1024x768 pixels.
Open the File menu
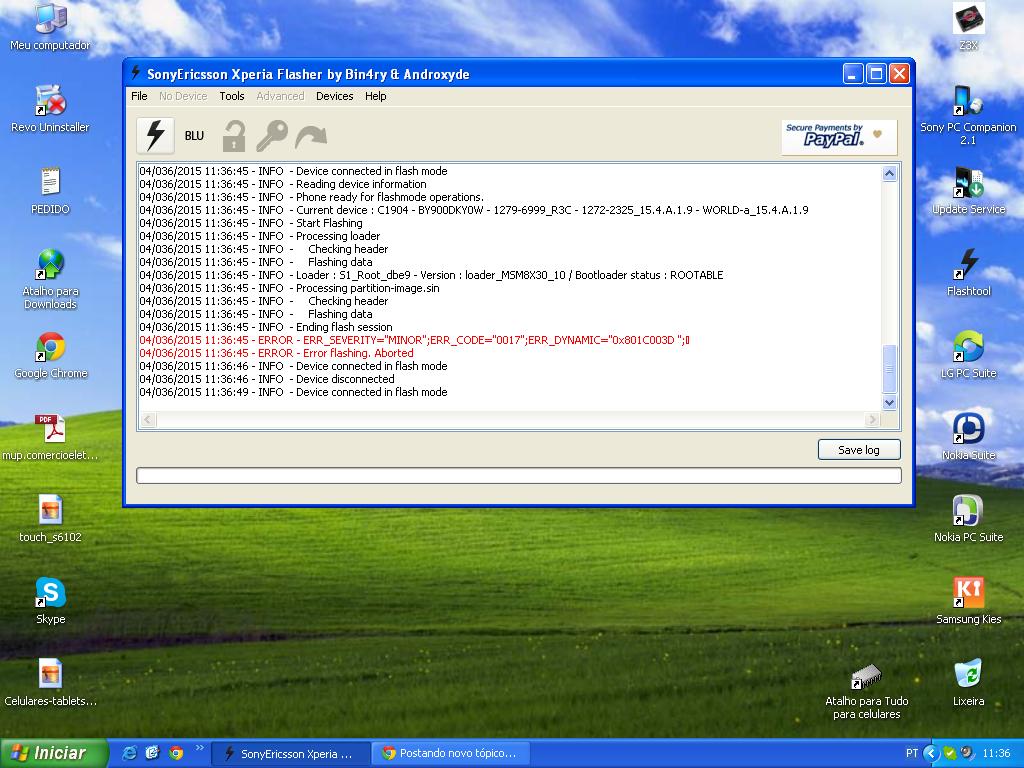coord(139,96)
